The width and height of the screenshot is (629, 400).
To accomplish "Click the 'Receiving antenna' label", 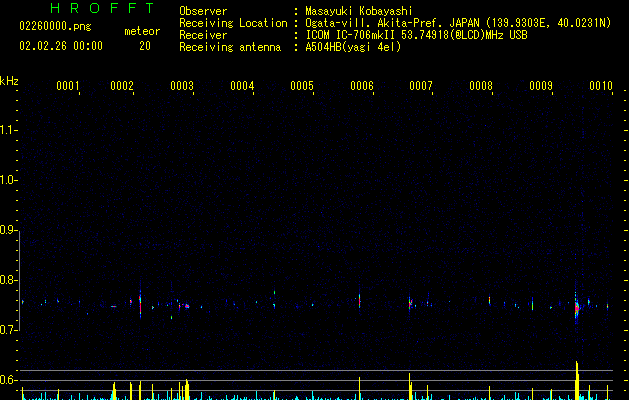I will click(230, 47).
